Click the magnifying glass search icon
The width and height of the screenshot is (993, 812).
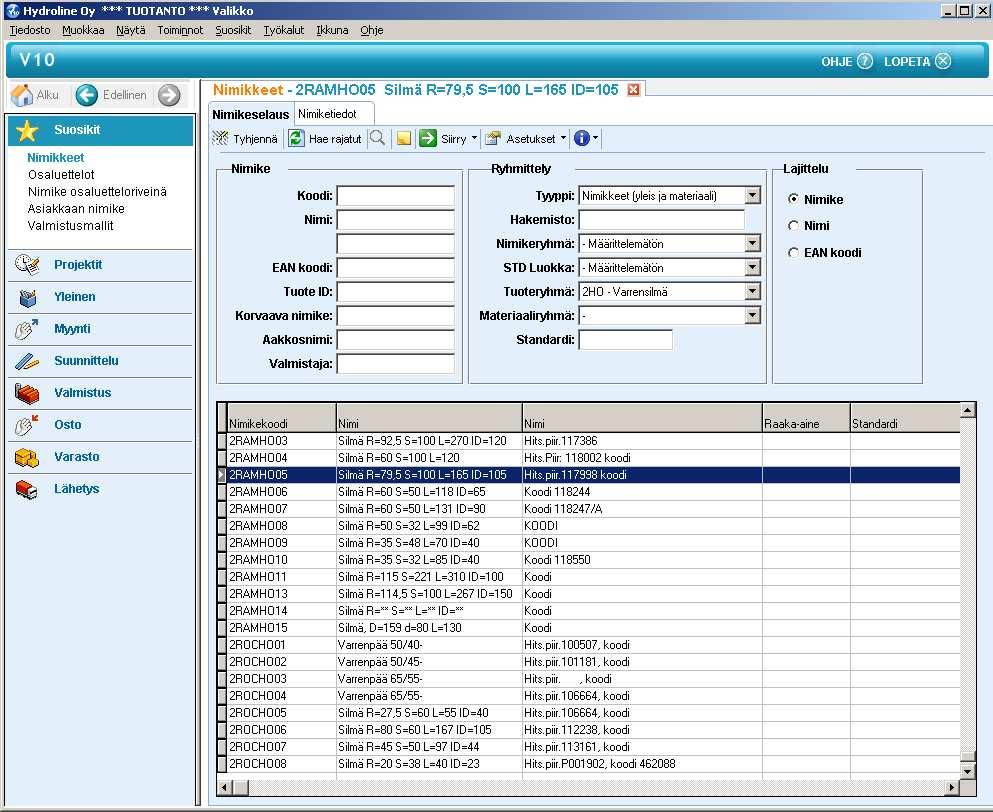pyautogui.click(x=377, y=138)
